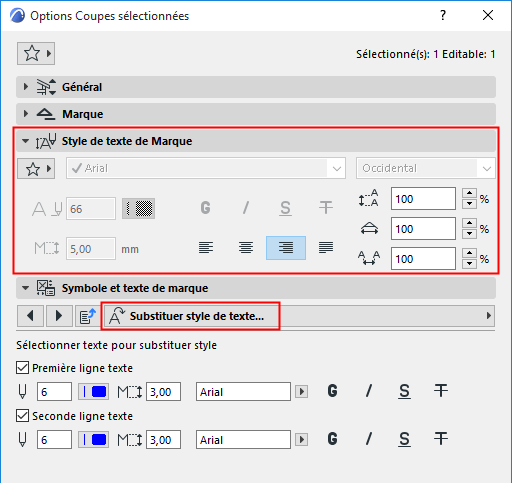Viewport: 512px width, 483px height.
Task: Increase character spacing with up stepper
Action: pos(470,253)
